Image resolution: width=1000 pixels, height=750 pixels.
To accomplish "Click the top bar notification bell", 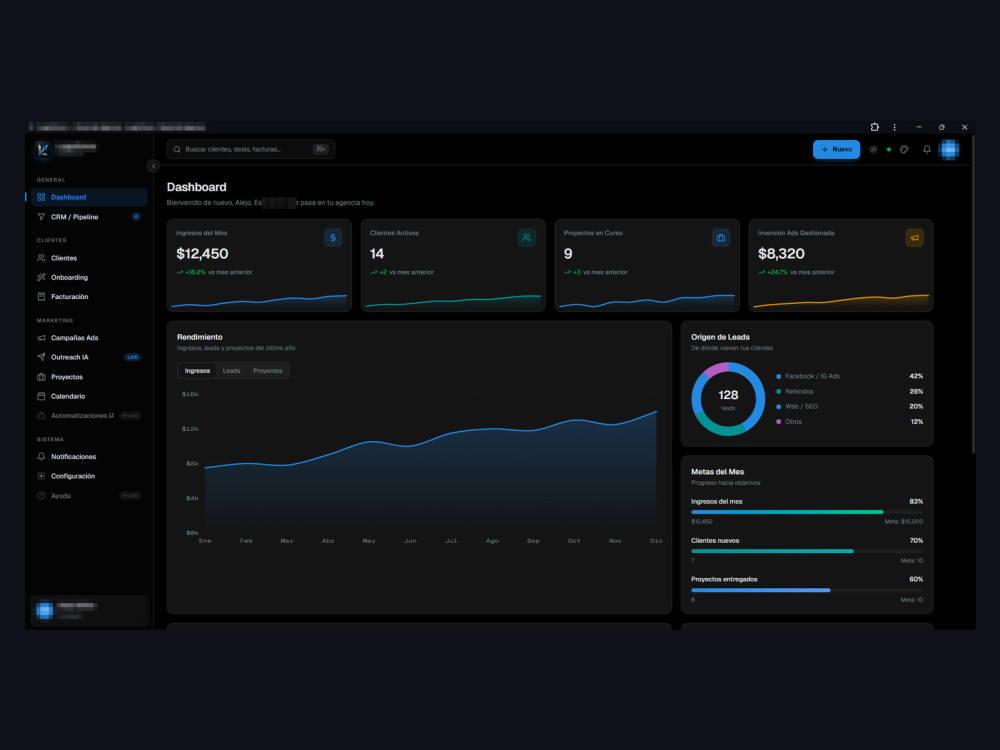I will coord(927,149).
